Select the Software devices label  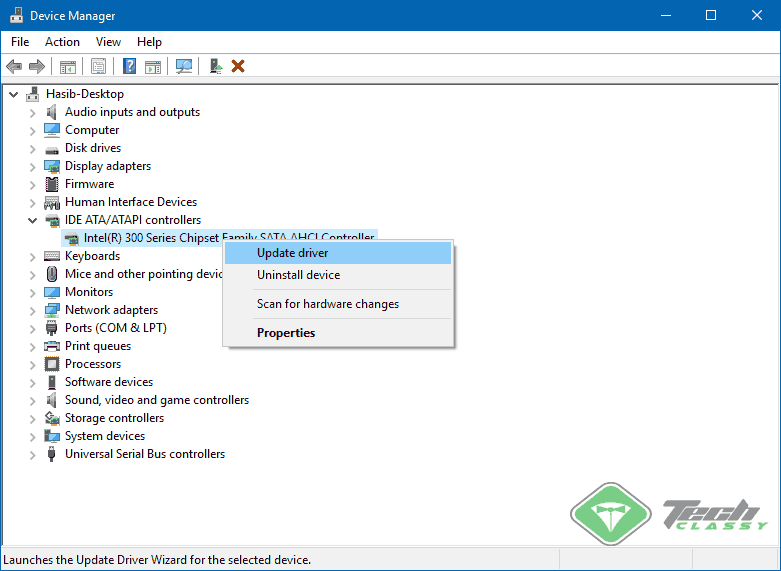[x=109, y=382]
